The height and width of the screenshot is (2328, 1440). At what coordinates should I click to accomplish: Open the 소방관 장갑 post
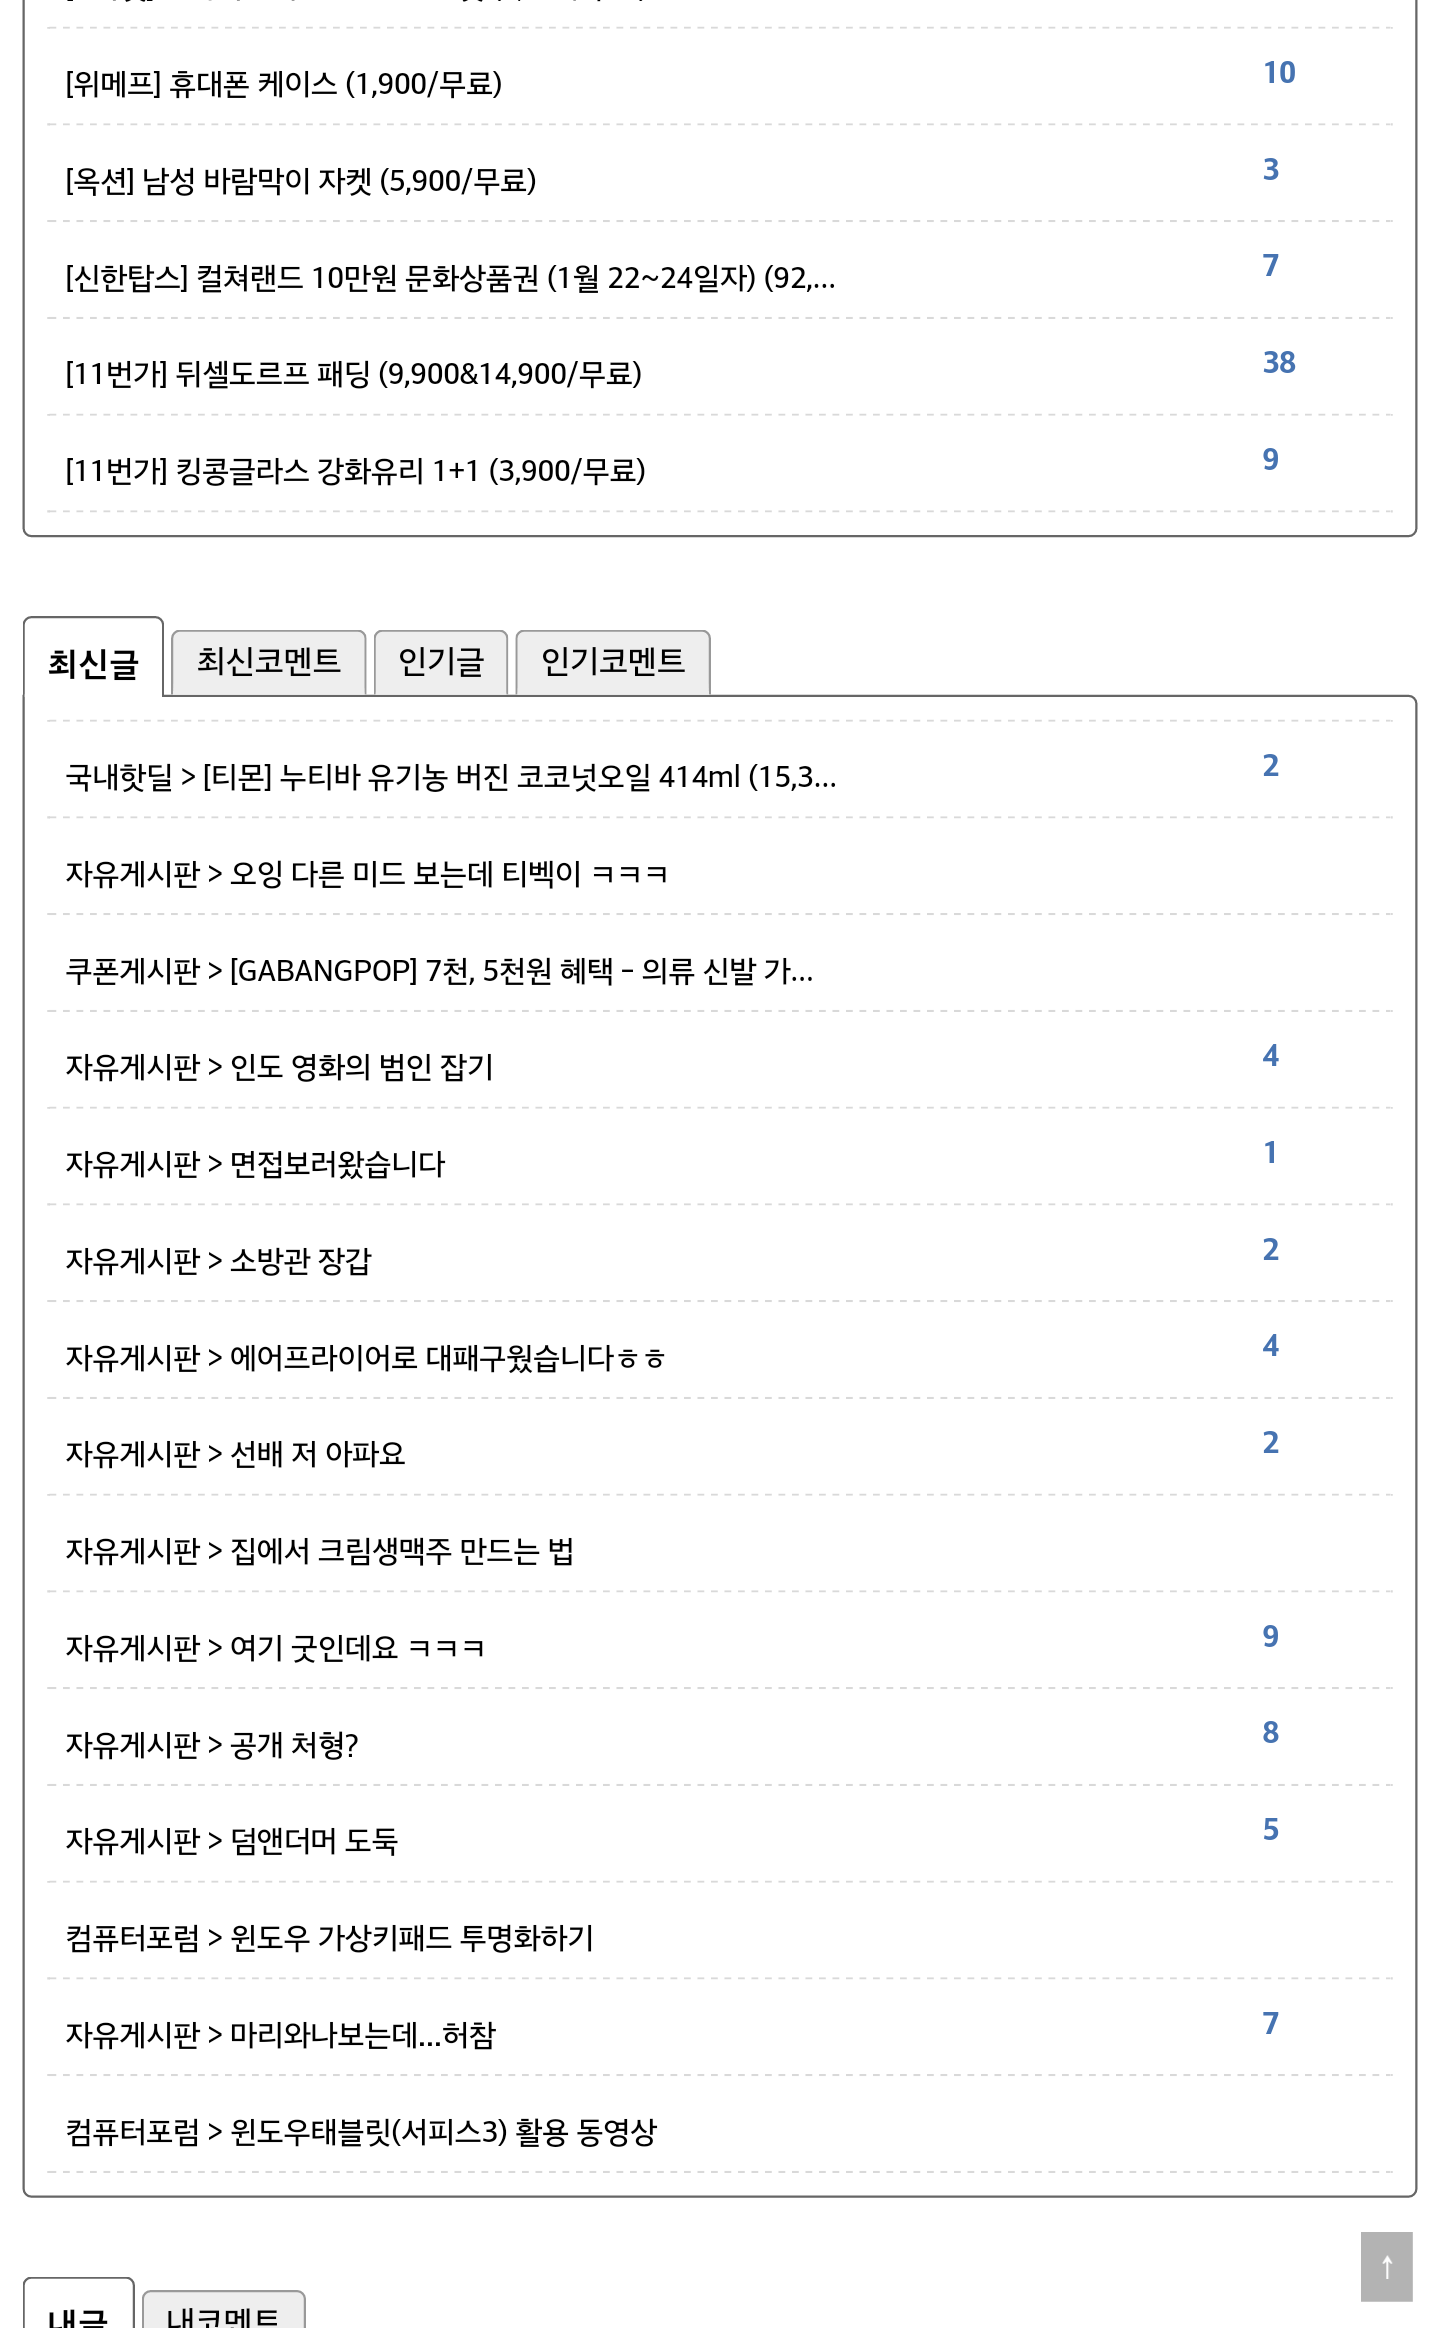click(218, 1261)
